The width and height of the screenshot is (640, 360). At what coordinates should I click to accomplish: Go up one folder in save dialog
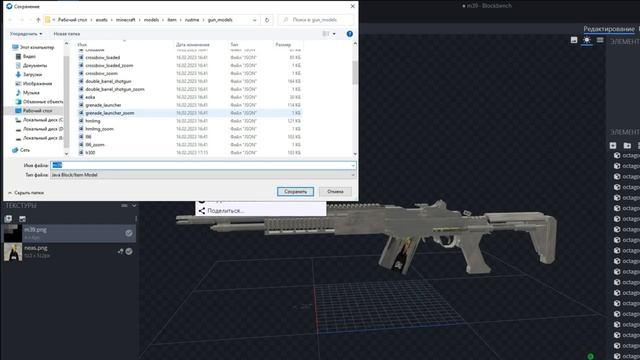(38, 20)
